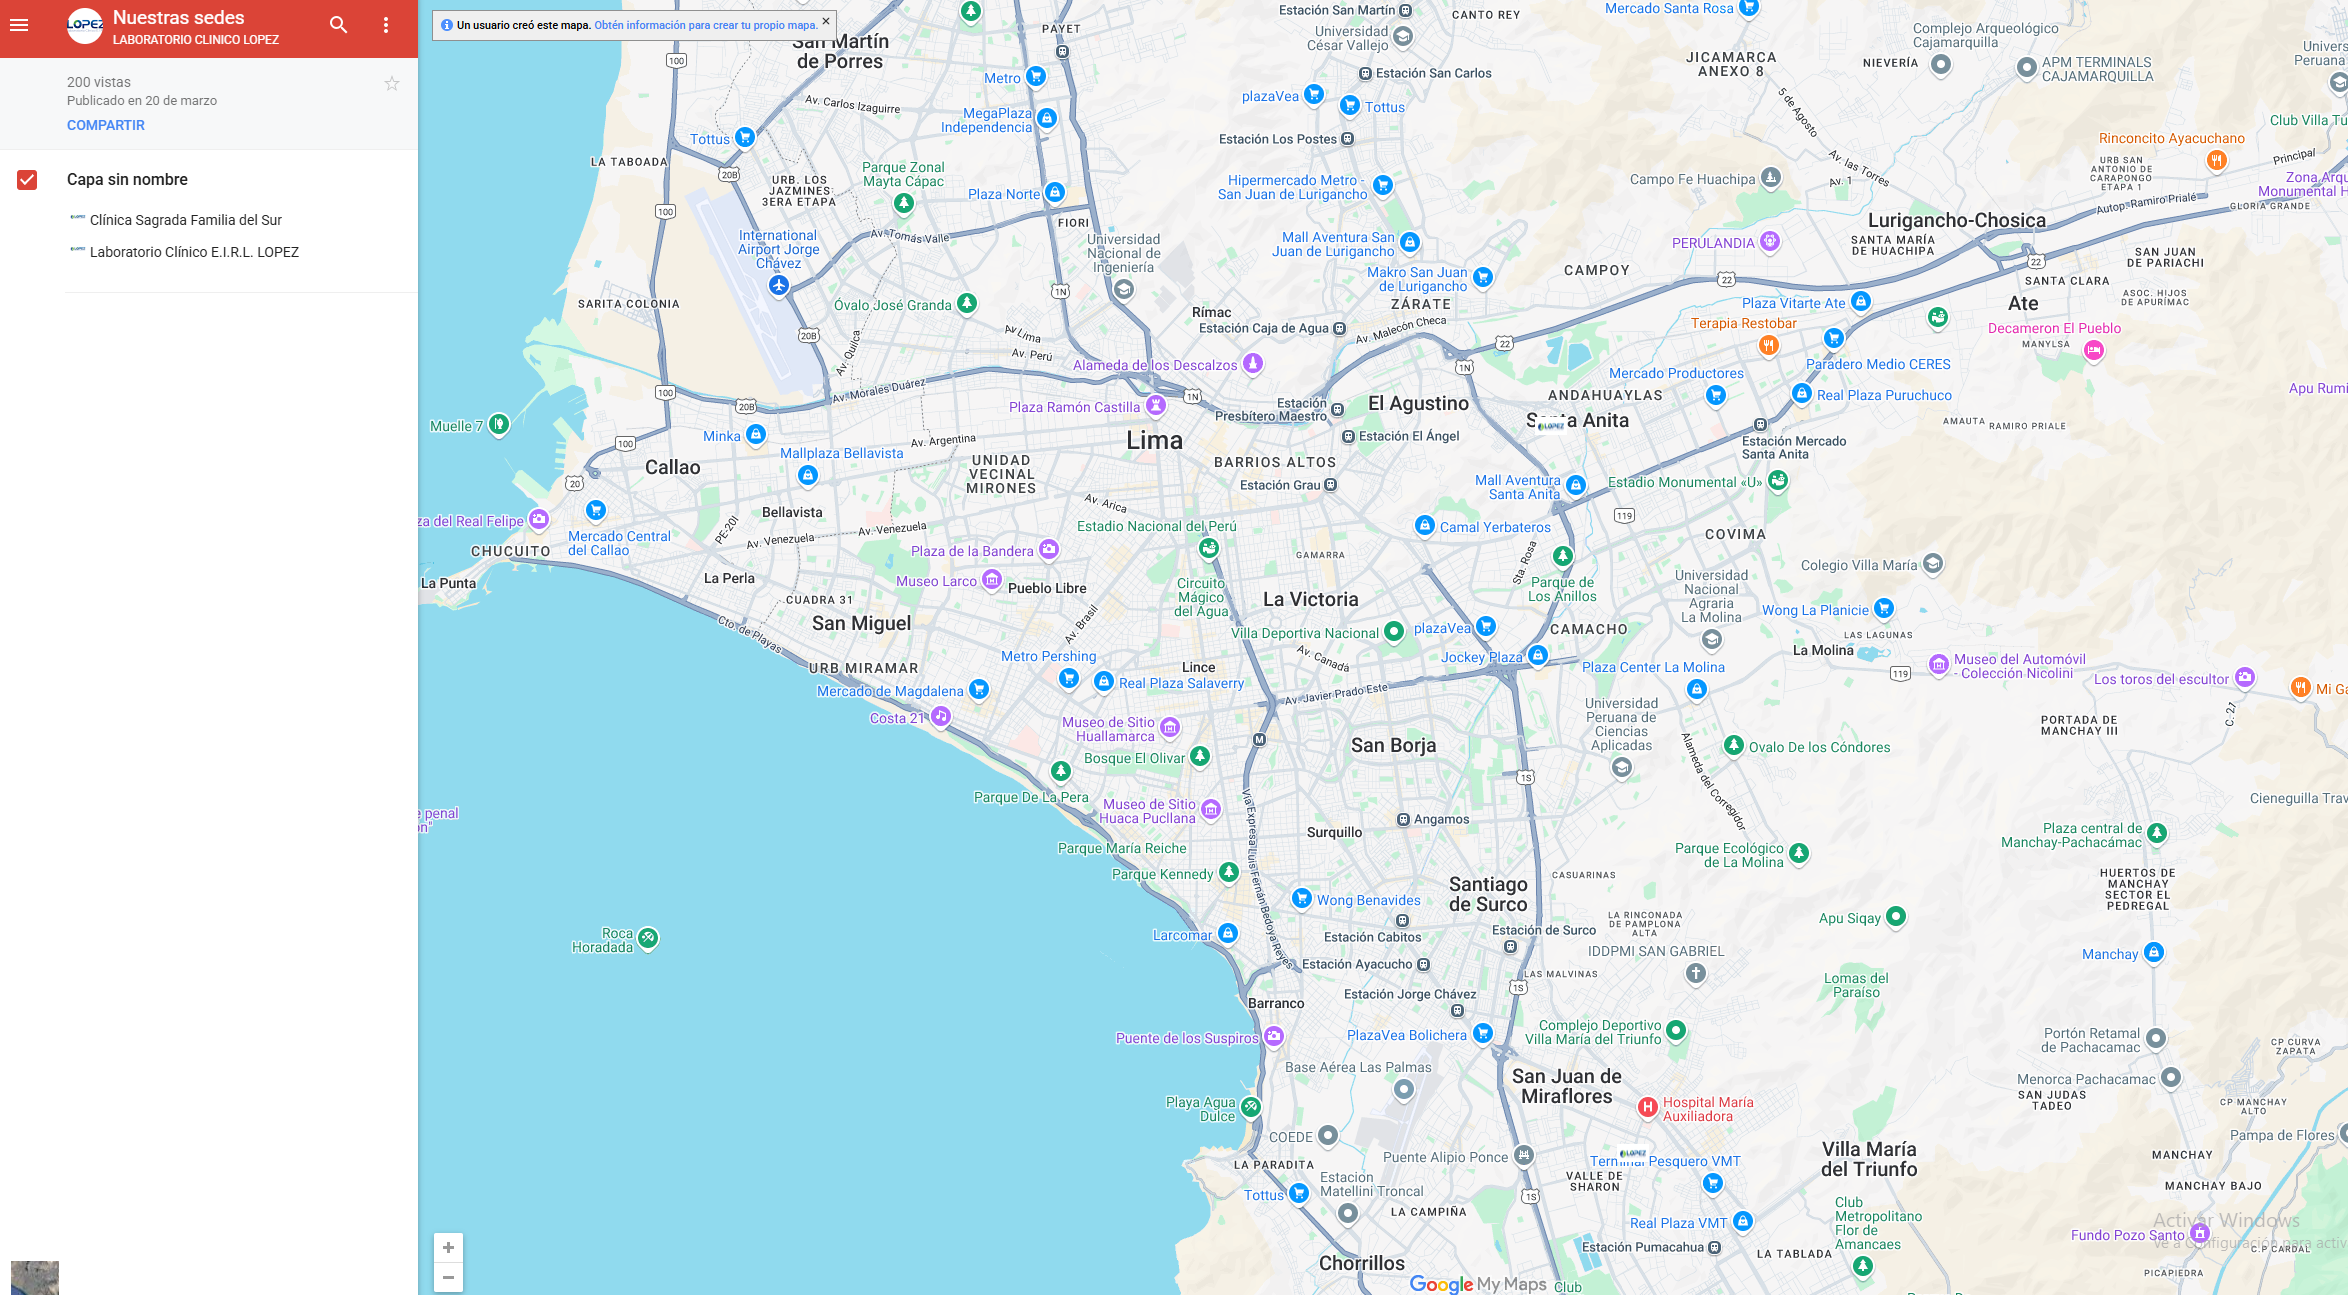Click the Google My Maps logo
The width and height of the screenshot is (2348, 1295).
pyautogui.click(x=1478, y=1284)
